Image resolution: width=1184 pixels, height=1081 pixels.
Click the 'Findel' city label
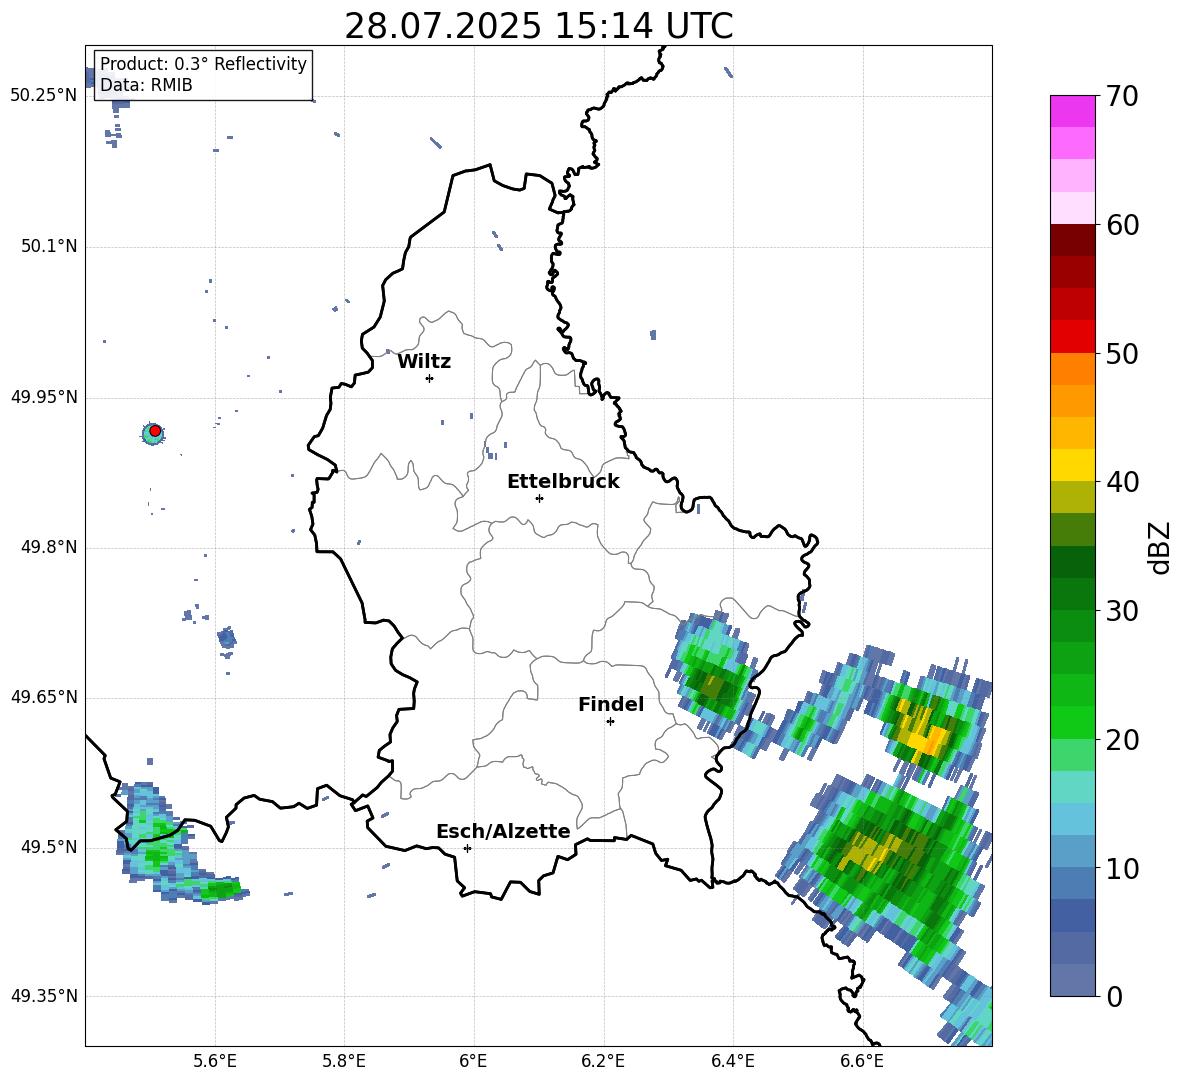point(611,704)
